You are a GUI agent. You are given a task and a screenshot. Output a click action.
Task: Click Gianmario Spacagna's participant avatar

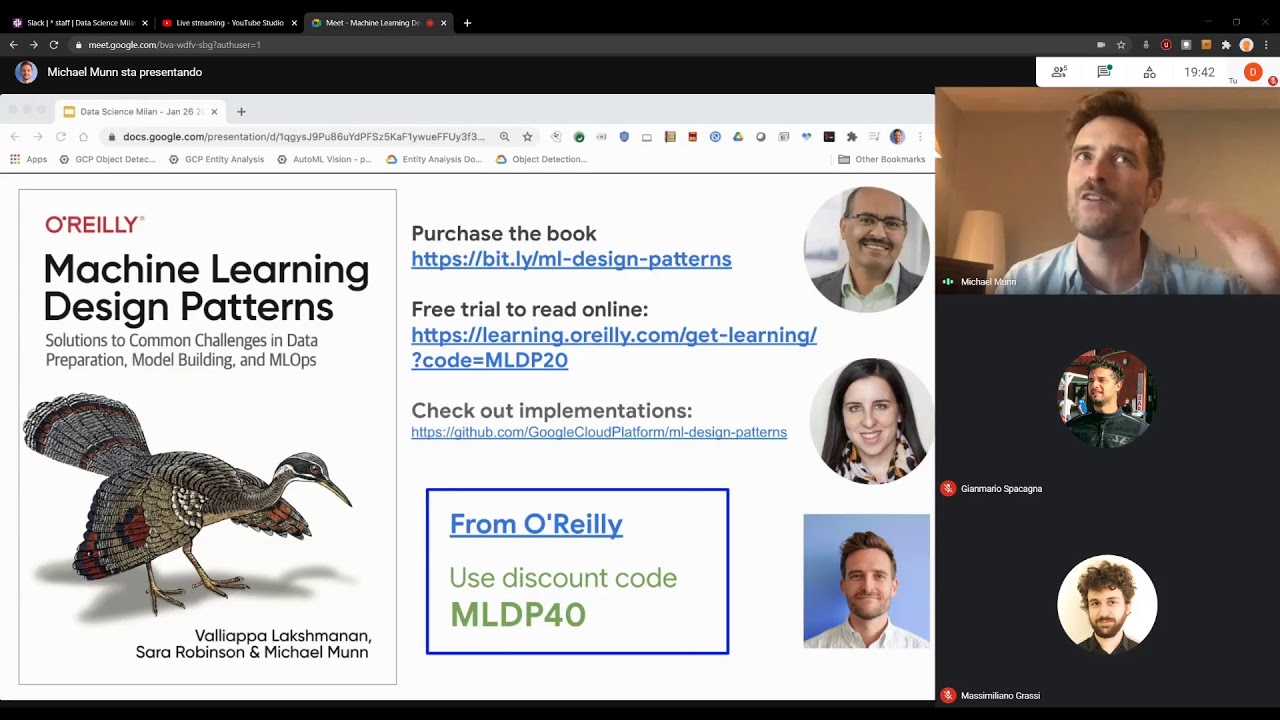[x=1107, y=397]
